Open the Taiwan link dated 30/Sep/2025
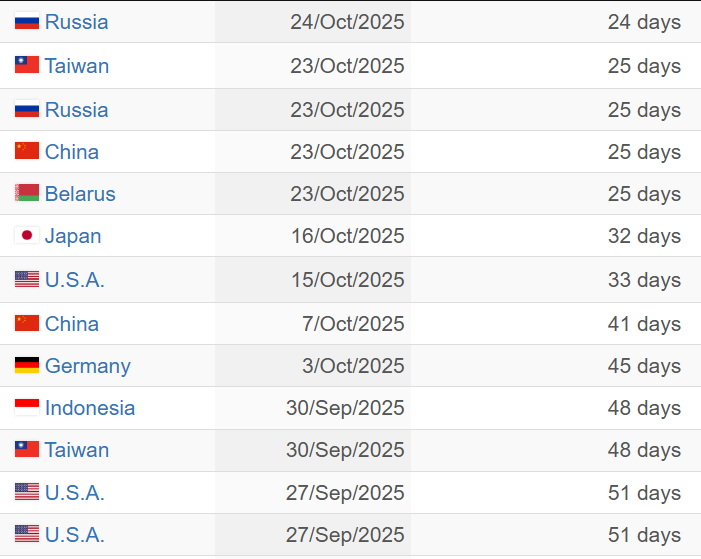 click(76, 450)
